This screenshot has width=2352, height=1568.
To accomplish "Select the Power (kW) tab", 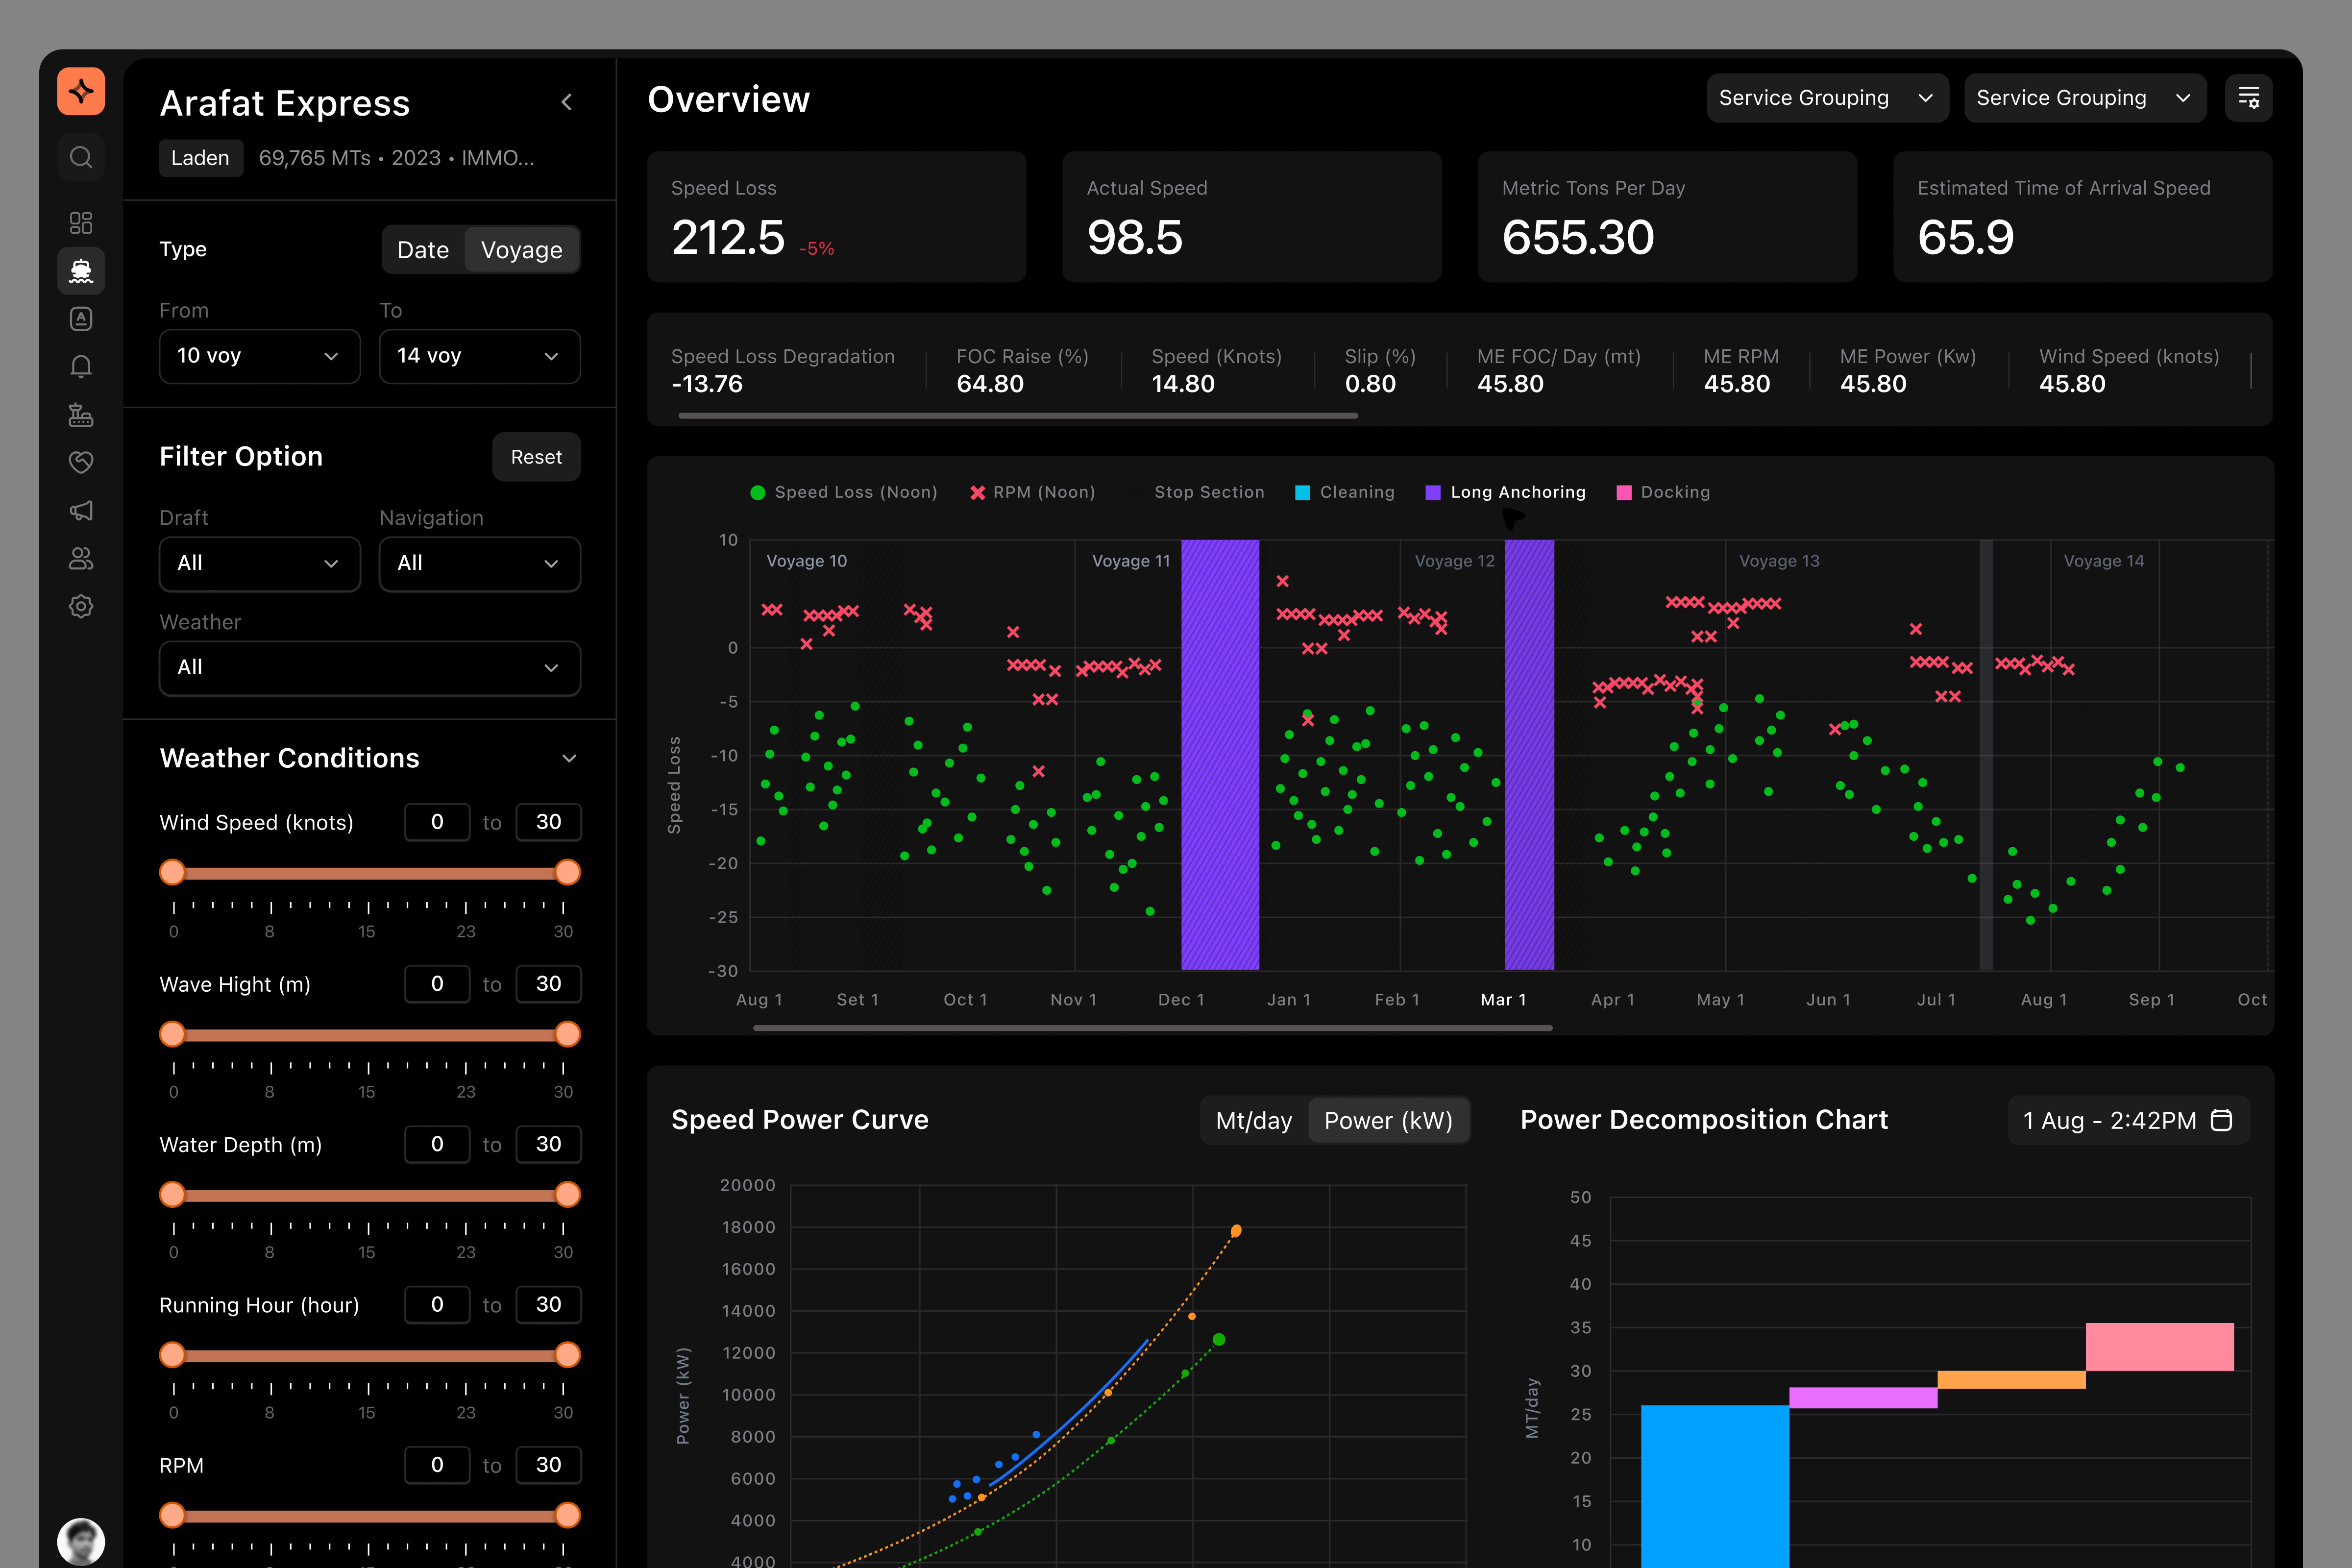I will (1388, 1120).
